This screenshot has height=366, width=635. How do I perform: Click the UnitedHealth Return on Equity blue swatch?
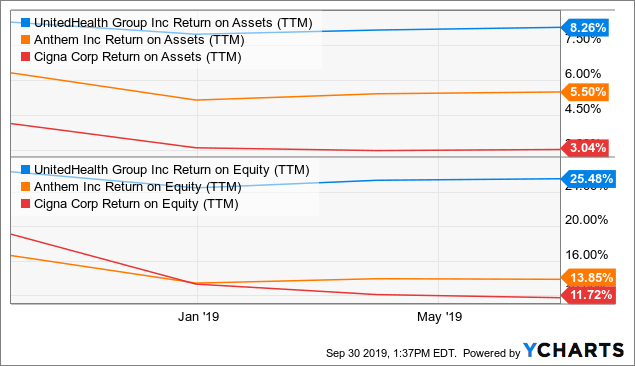pos(26,170)
